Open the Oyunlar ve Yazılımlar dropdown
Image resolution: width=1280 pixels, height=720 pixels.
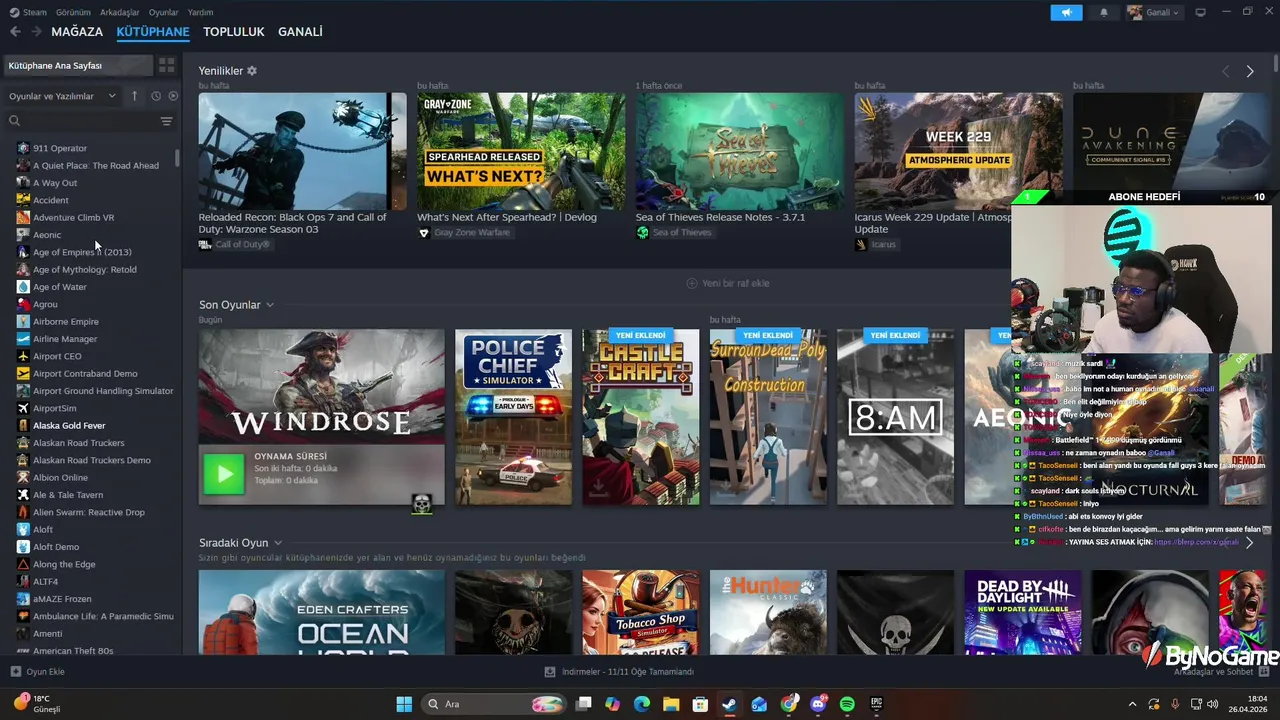point(62,96)
